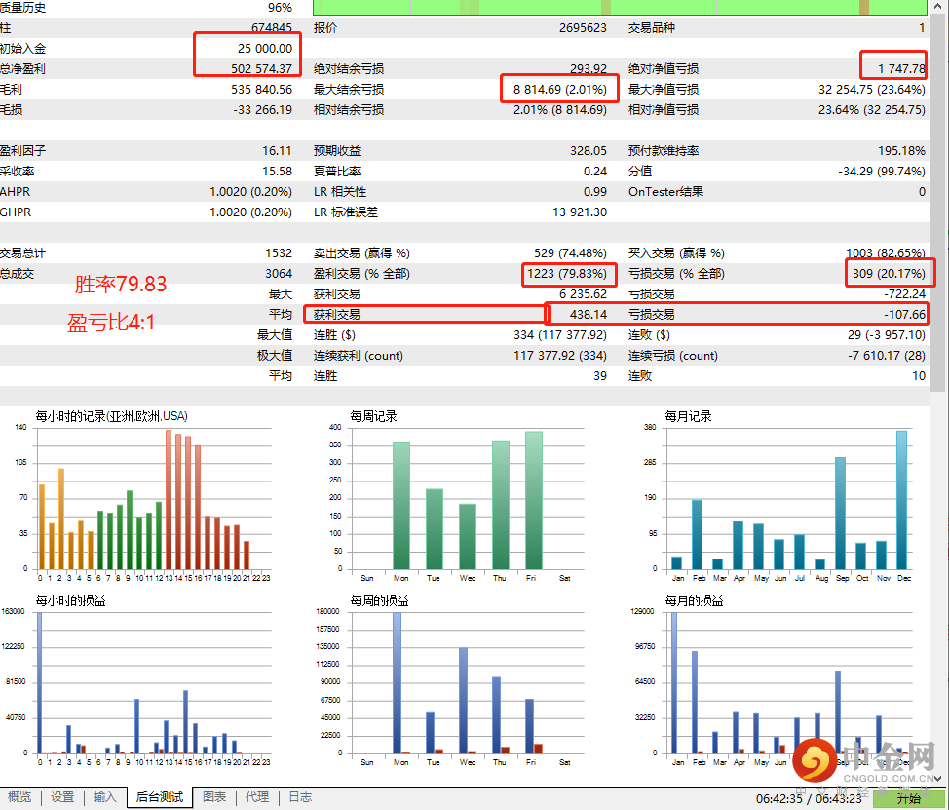Click the largest profit trade value 6 235.62
Viewport: 949px width, 810px height.
583,294
